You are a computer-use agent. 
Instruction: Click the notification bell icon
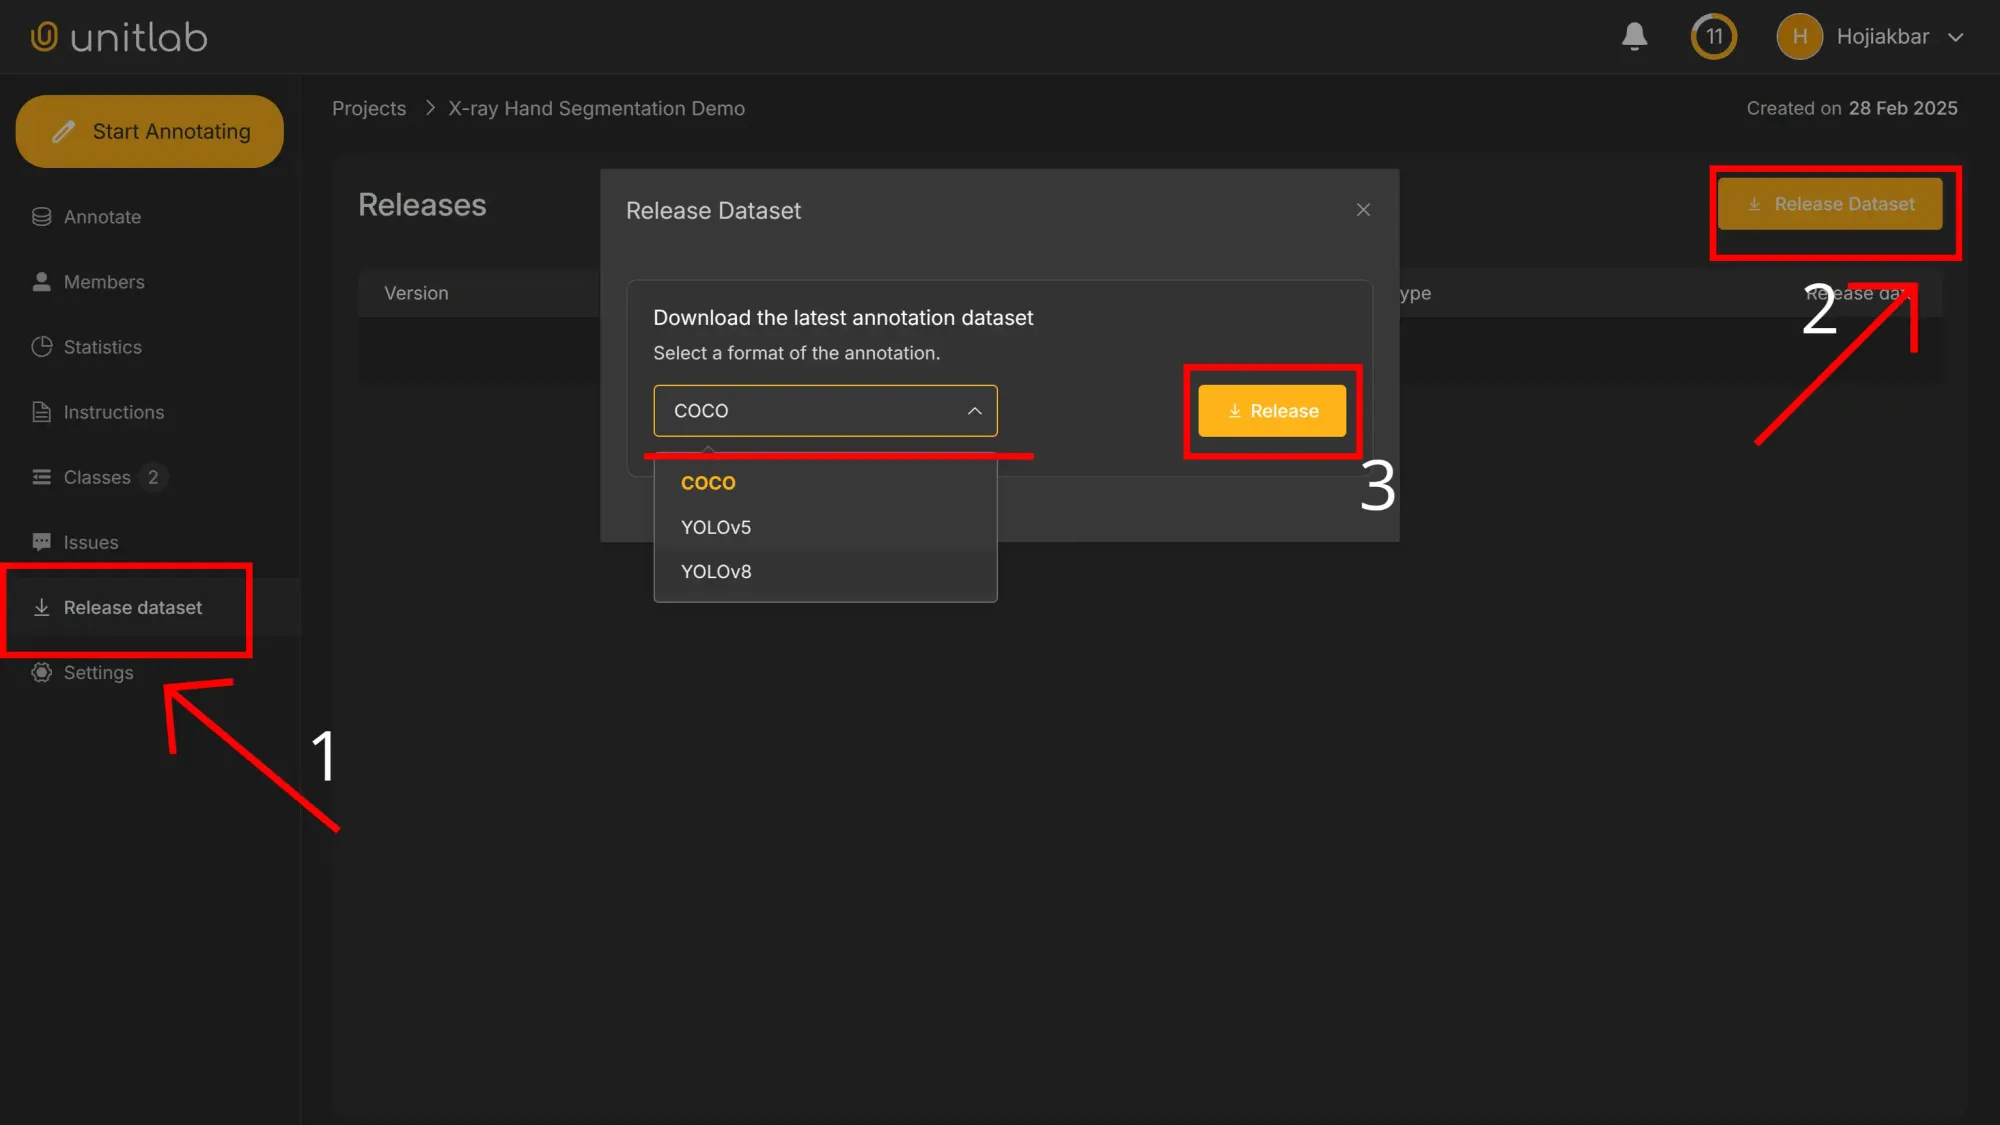[x=1634, y=37]
